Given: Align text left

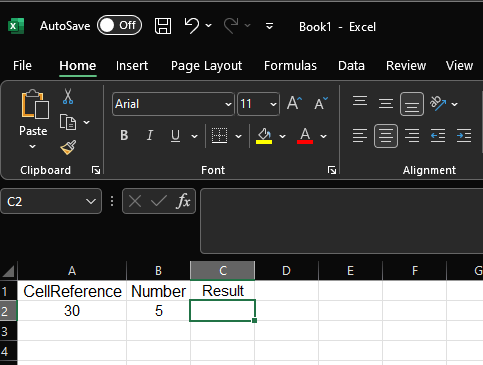Looking at the screenshot, I should (360, 136).
